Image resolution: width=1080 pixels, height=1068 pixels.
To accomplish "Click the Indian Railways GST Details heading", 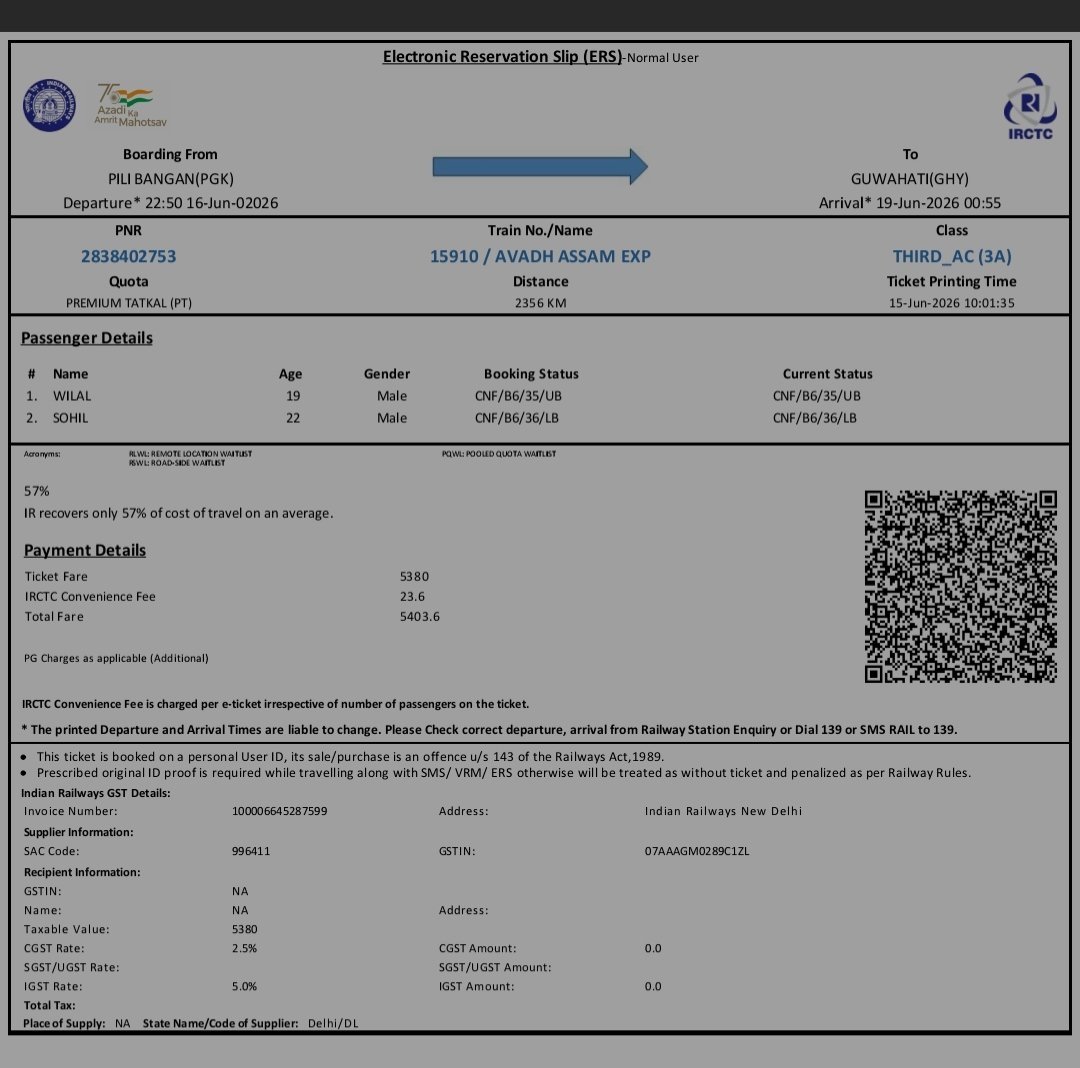I will [x=95, y=793].
